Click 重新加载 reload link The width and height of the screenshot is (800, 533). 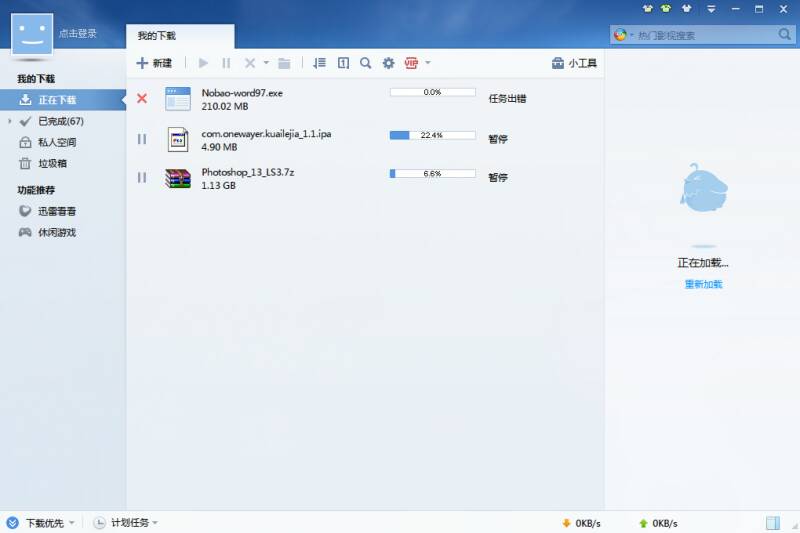click(703, 284)
